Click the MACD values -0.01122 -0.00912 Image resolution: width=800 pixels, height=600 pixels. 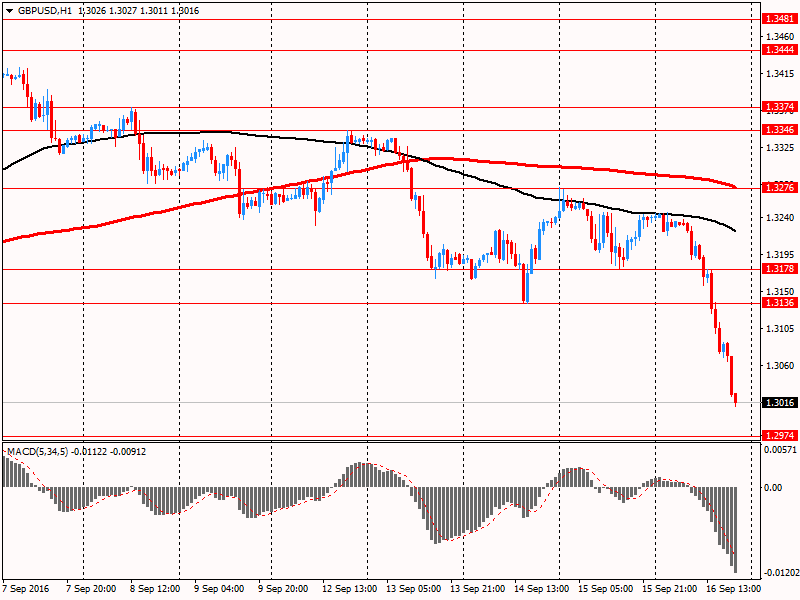coord(109,452)
